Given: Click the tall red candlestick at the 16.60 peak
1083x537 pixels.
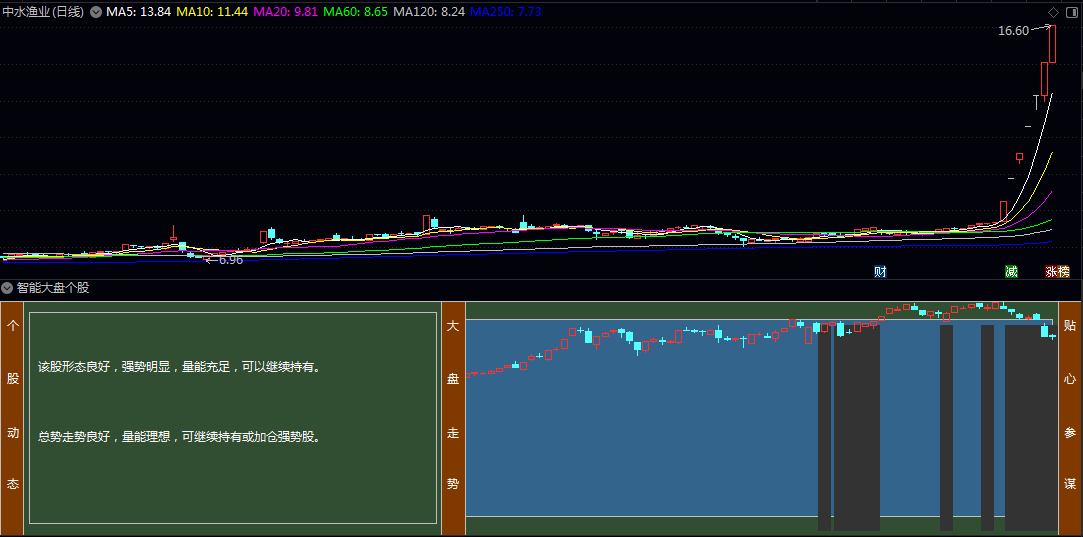Looking at the screenshot, I should [x=1053, y=43].
